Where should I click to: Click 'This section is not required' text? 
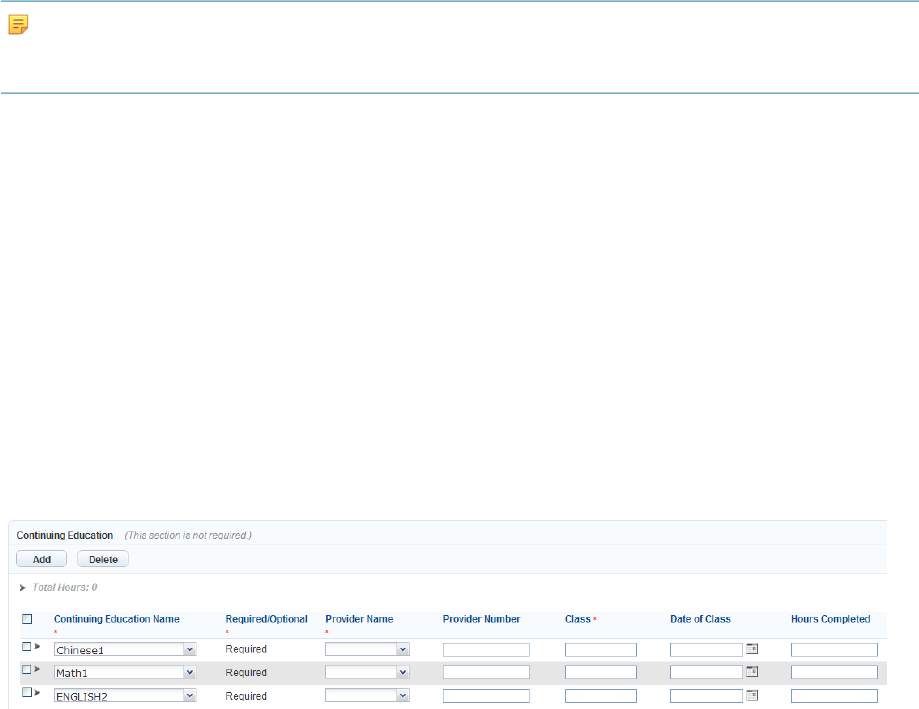pos(188,535)
